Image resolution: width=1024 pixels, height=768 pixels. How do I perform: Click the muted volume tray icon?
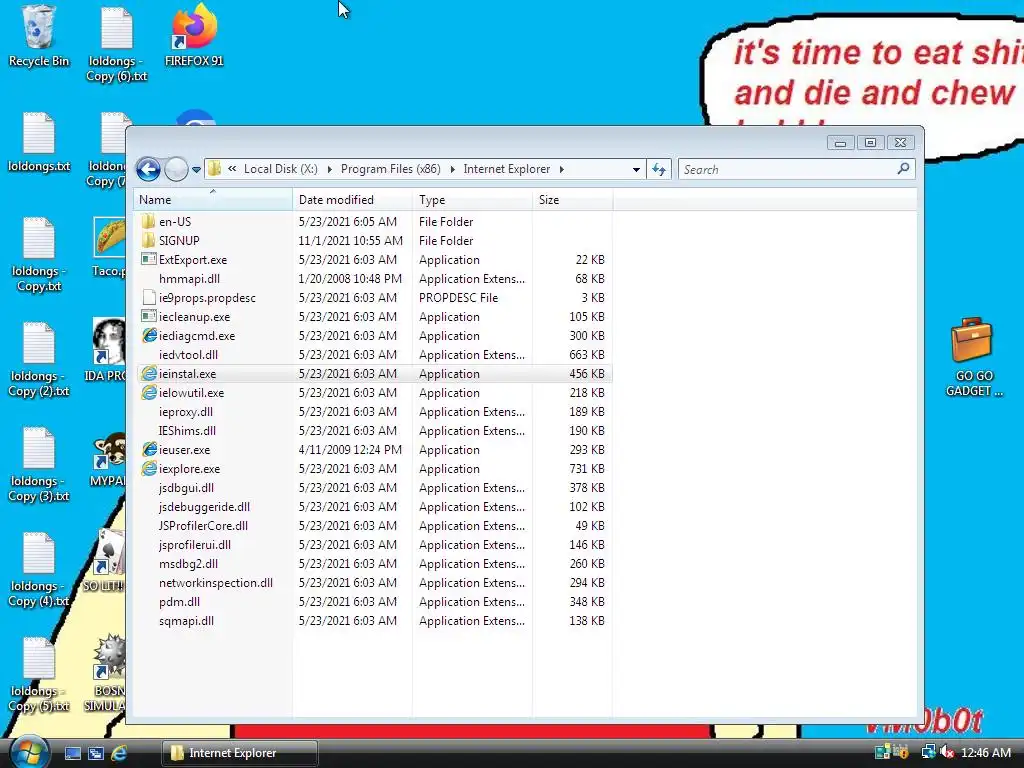(946, 752)
